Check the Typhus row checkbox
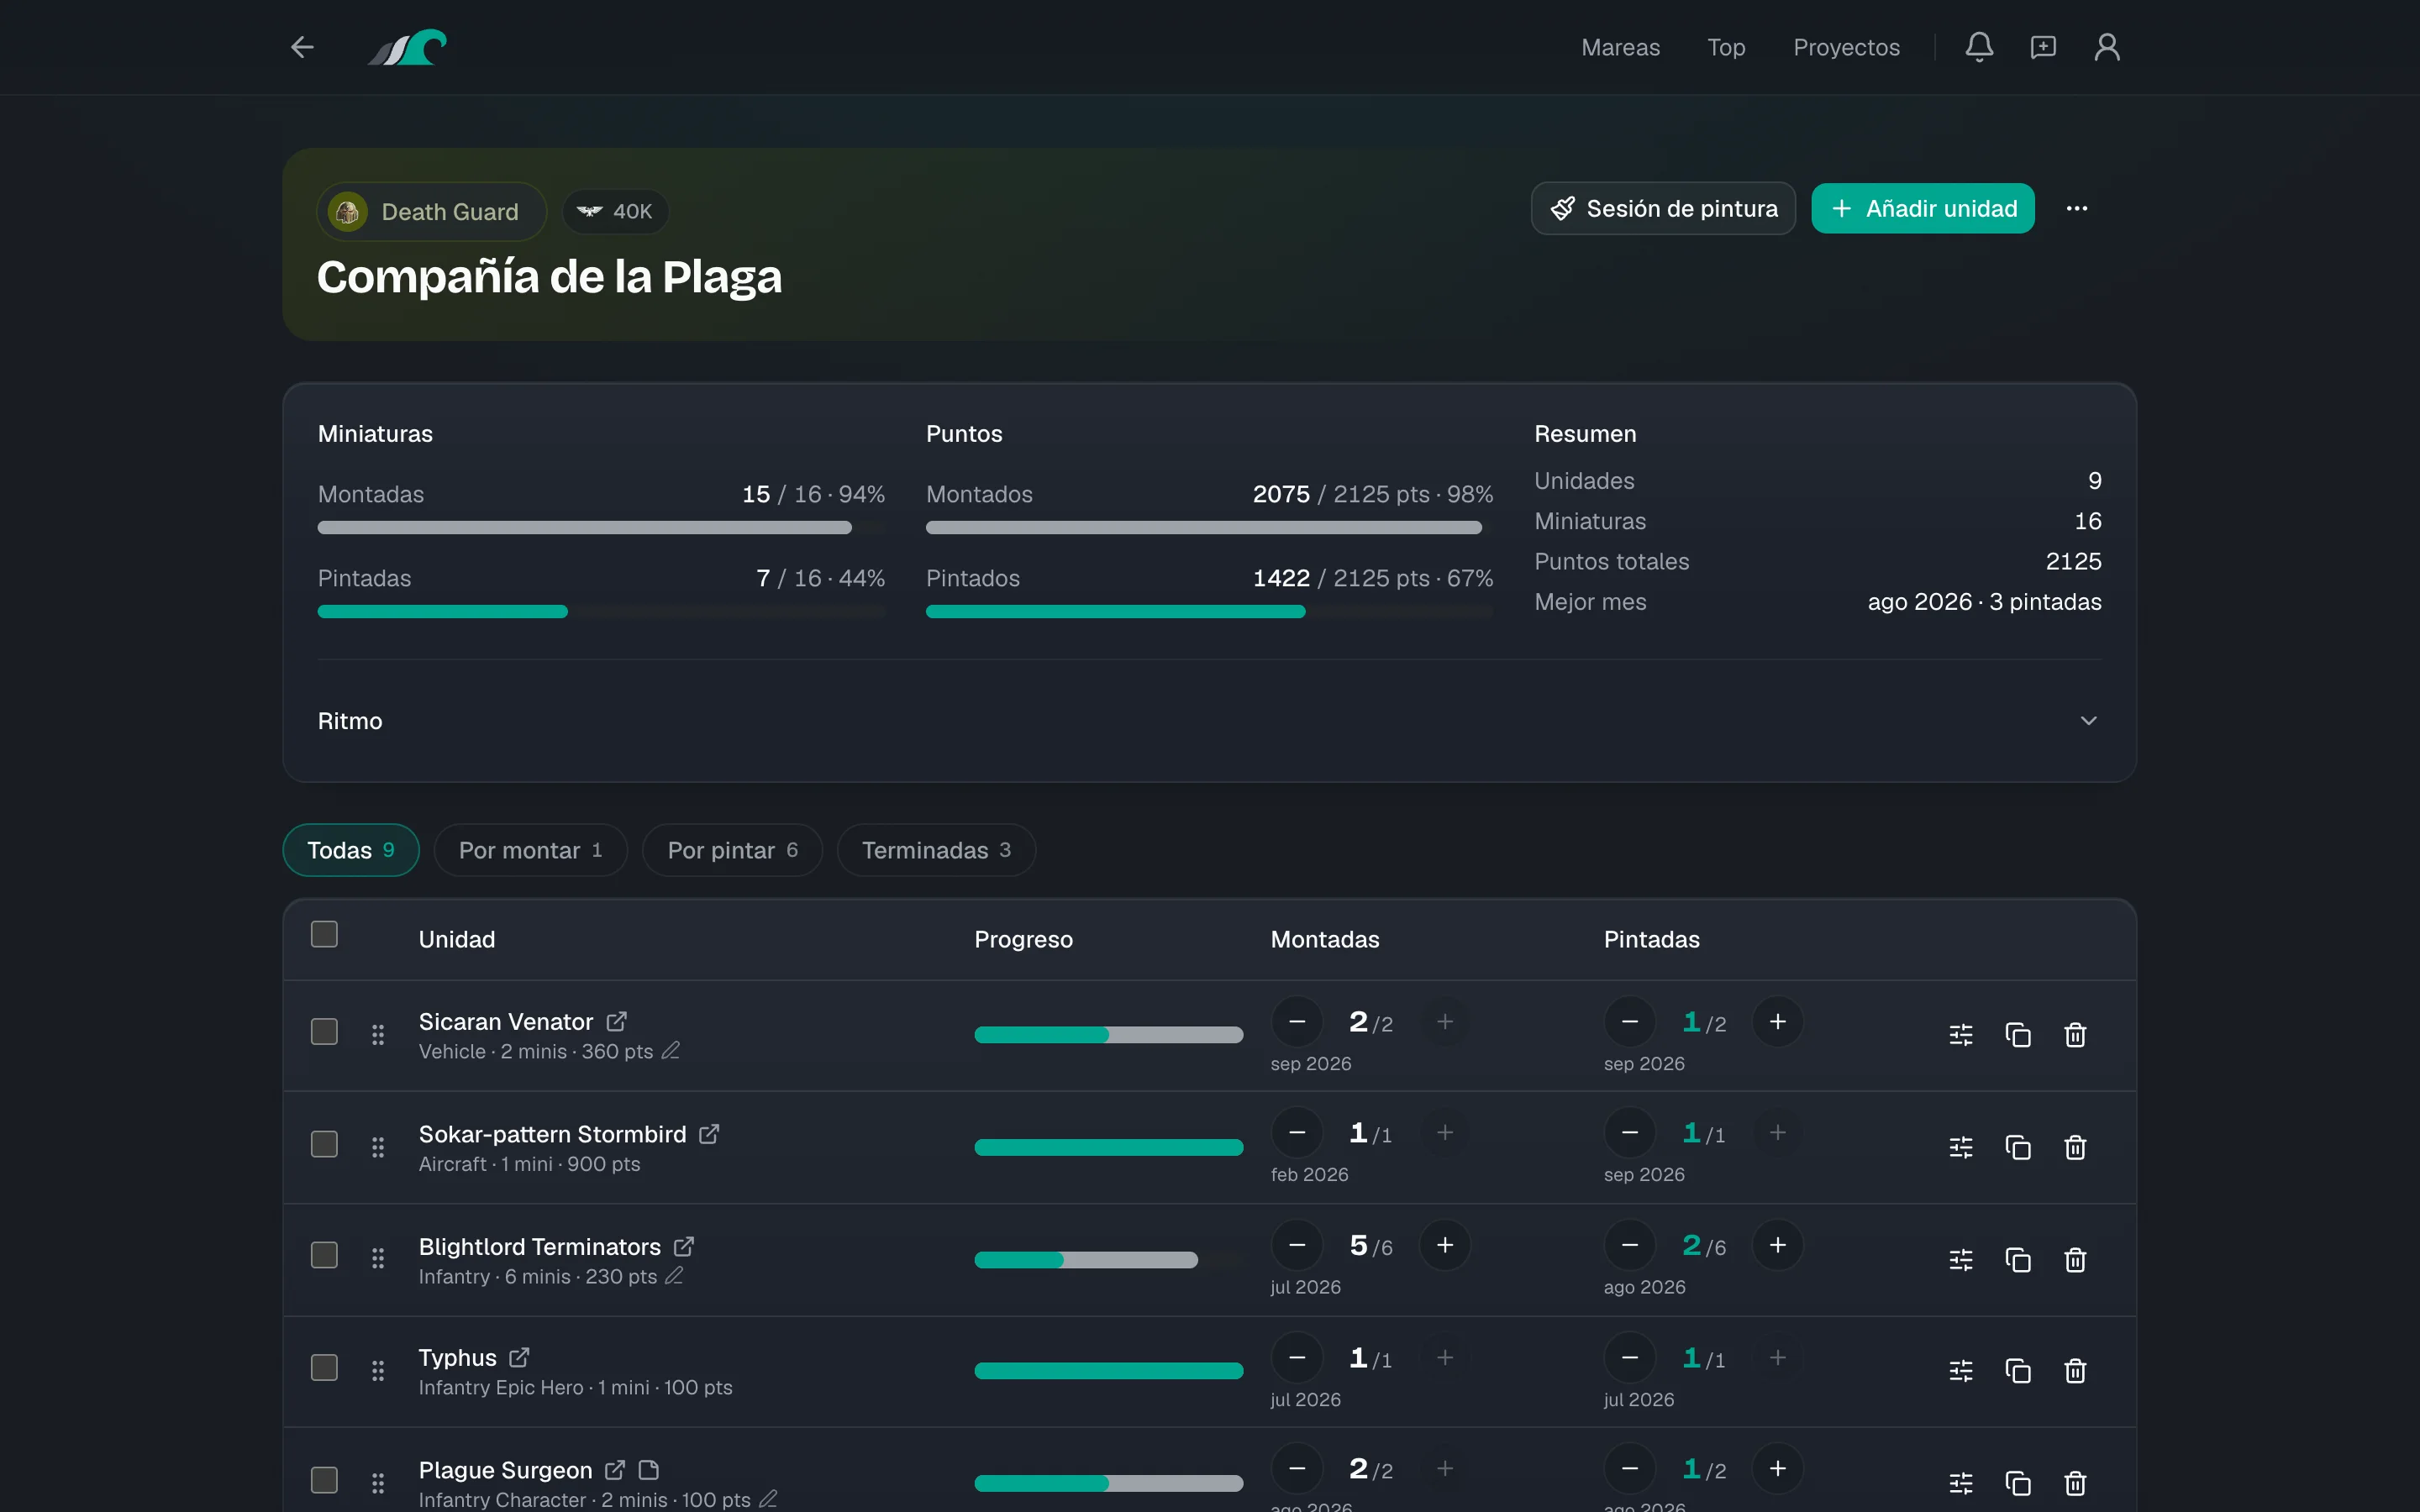Screen dimensions: 2420x1512 point(324,1367)
